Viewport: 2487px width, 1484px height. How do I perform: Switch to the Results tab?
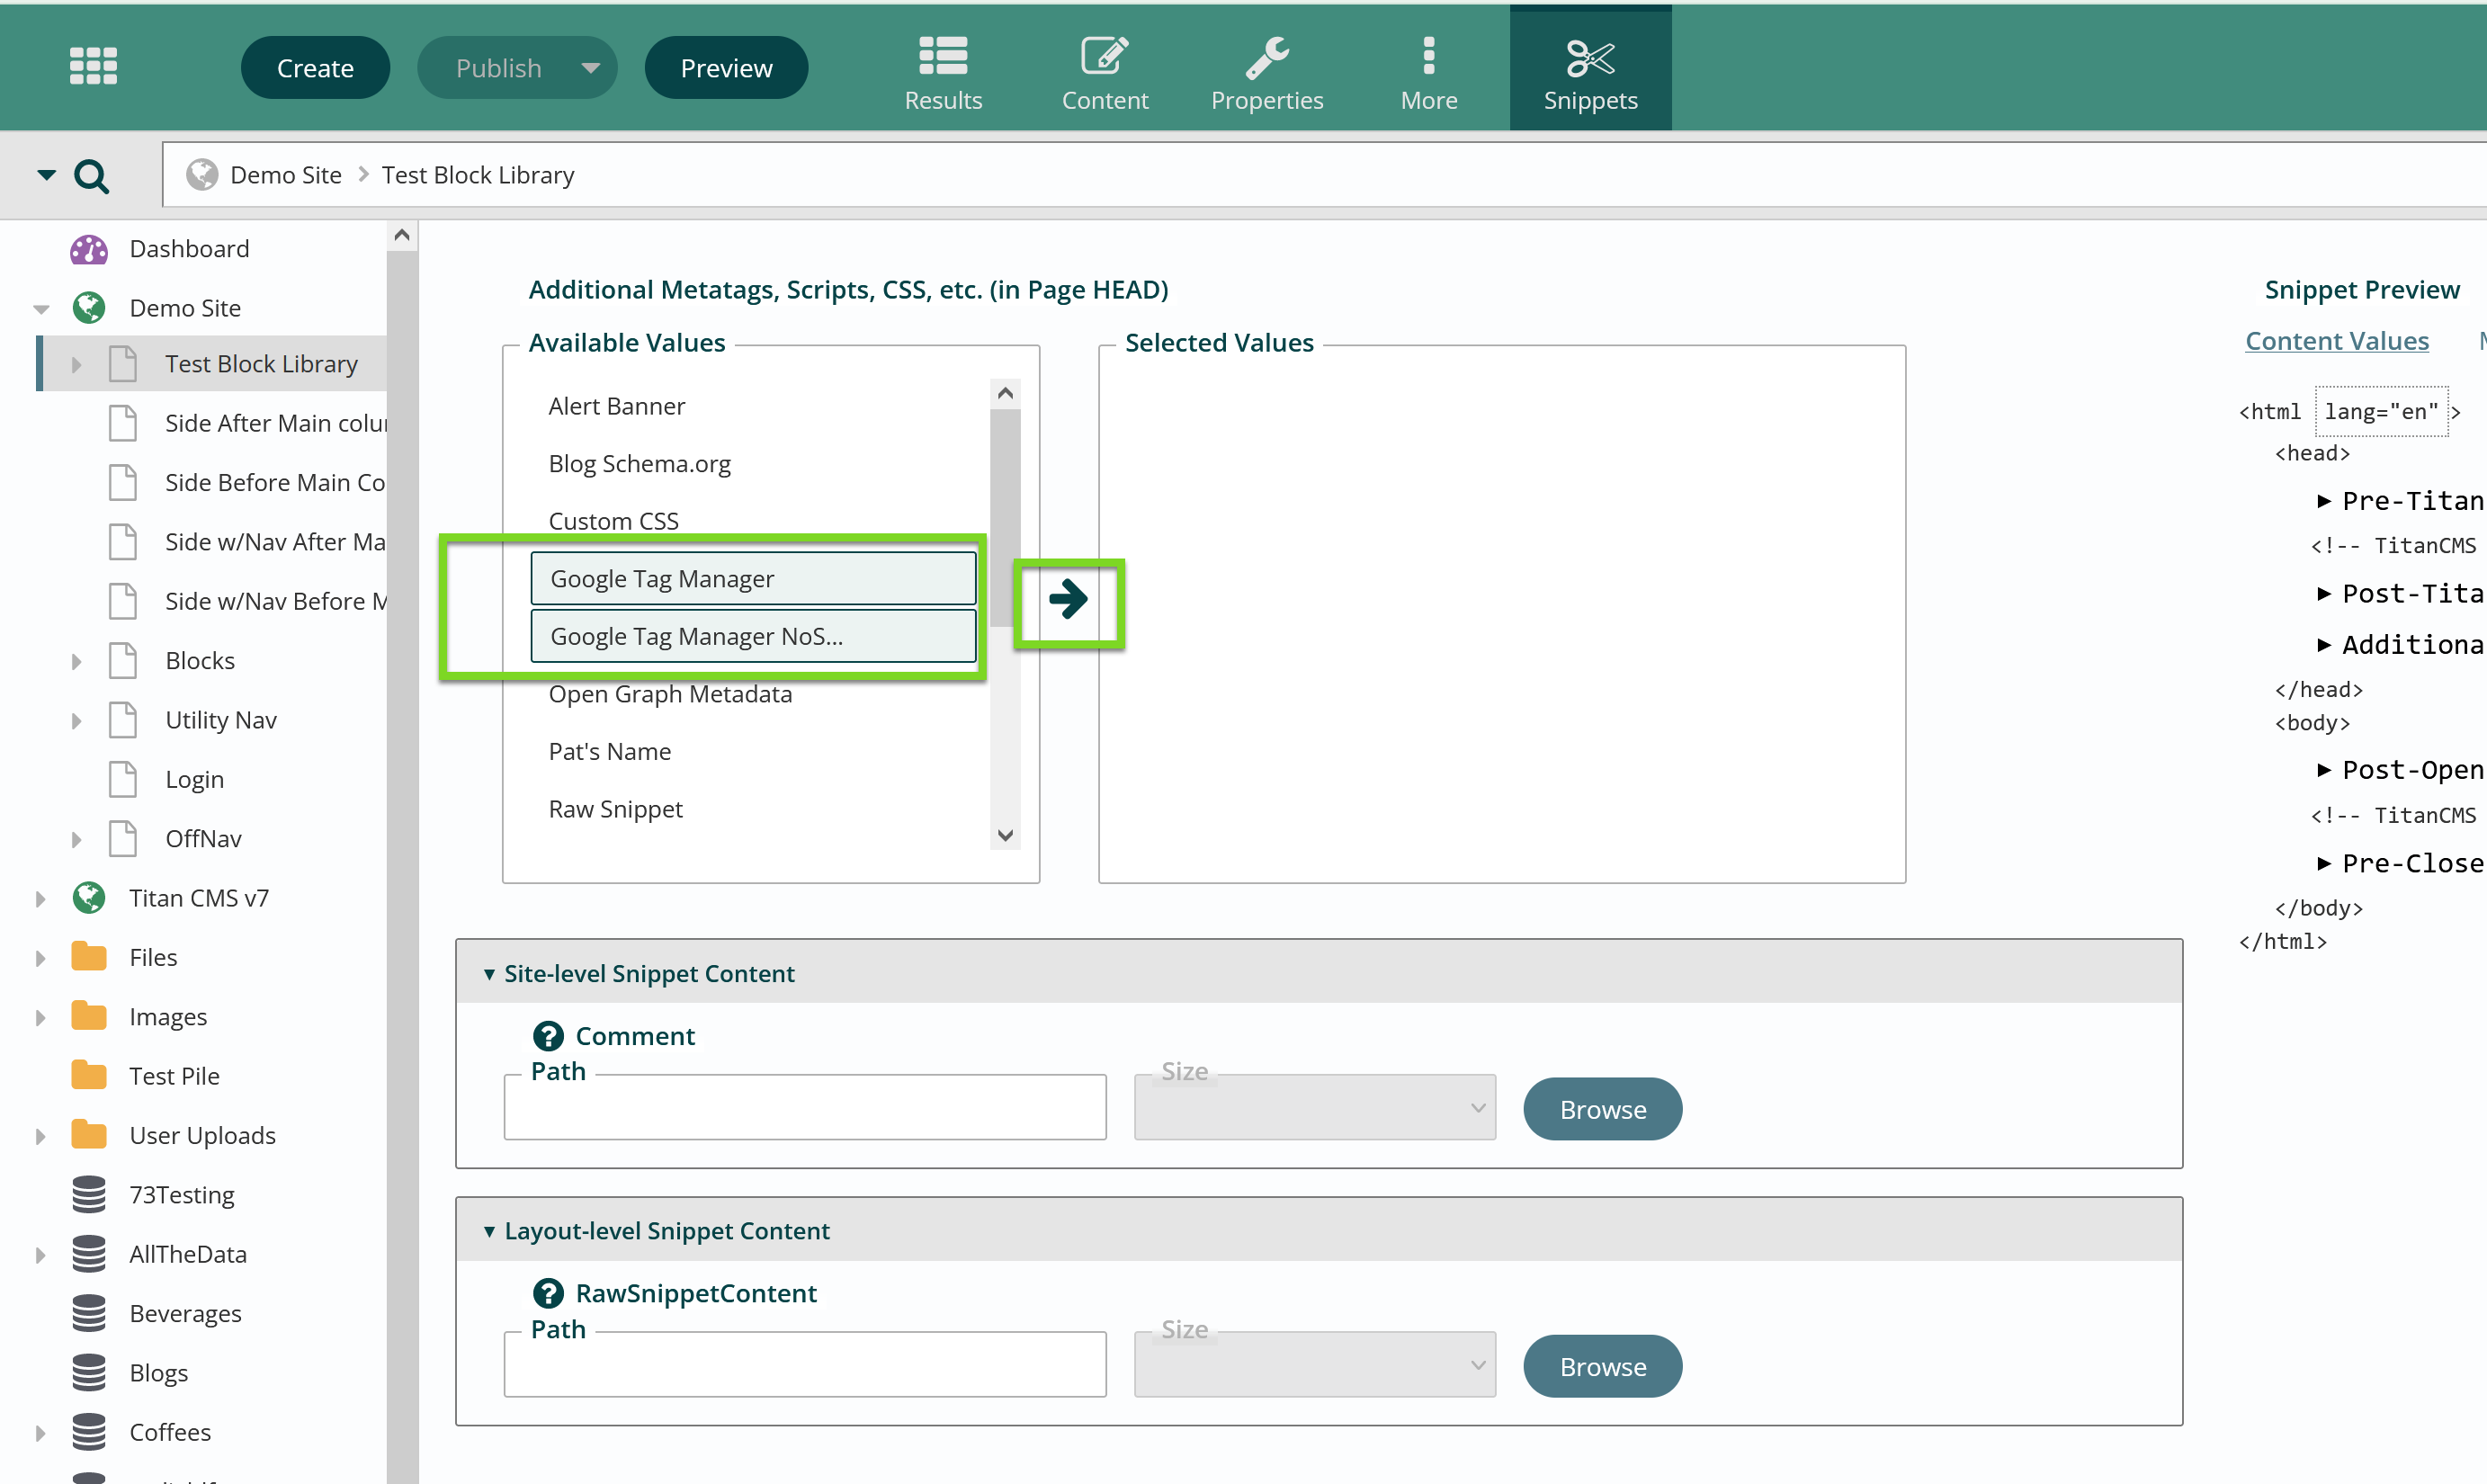tap(943, 72)
